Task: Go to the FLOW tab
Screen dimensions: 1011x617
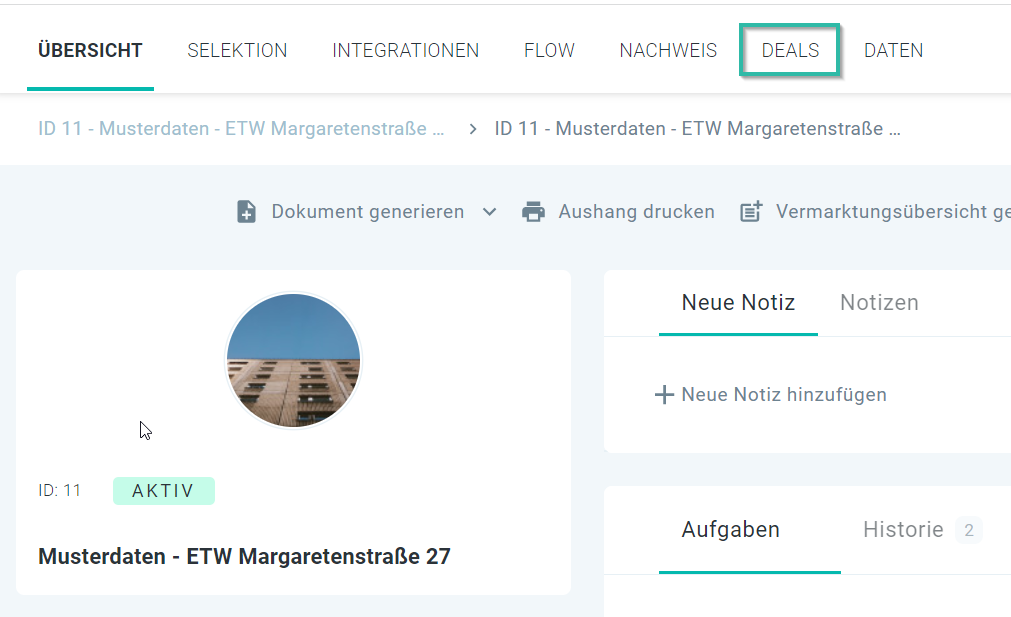Action: (549, 50)
